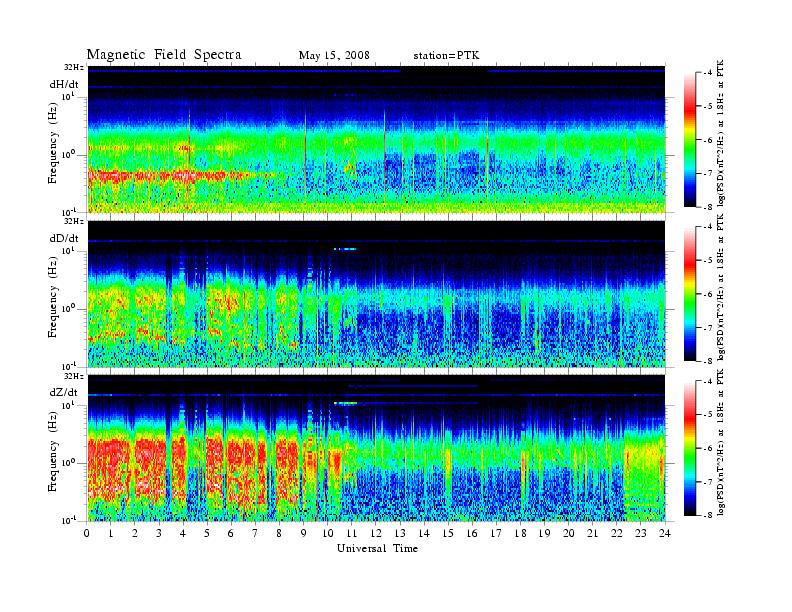Viewport: 792px width, 612px height.
Task: Click the hour 10 tick label
Action: coord(327,533)
